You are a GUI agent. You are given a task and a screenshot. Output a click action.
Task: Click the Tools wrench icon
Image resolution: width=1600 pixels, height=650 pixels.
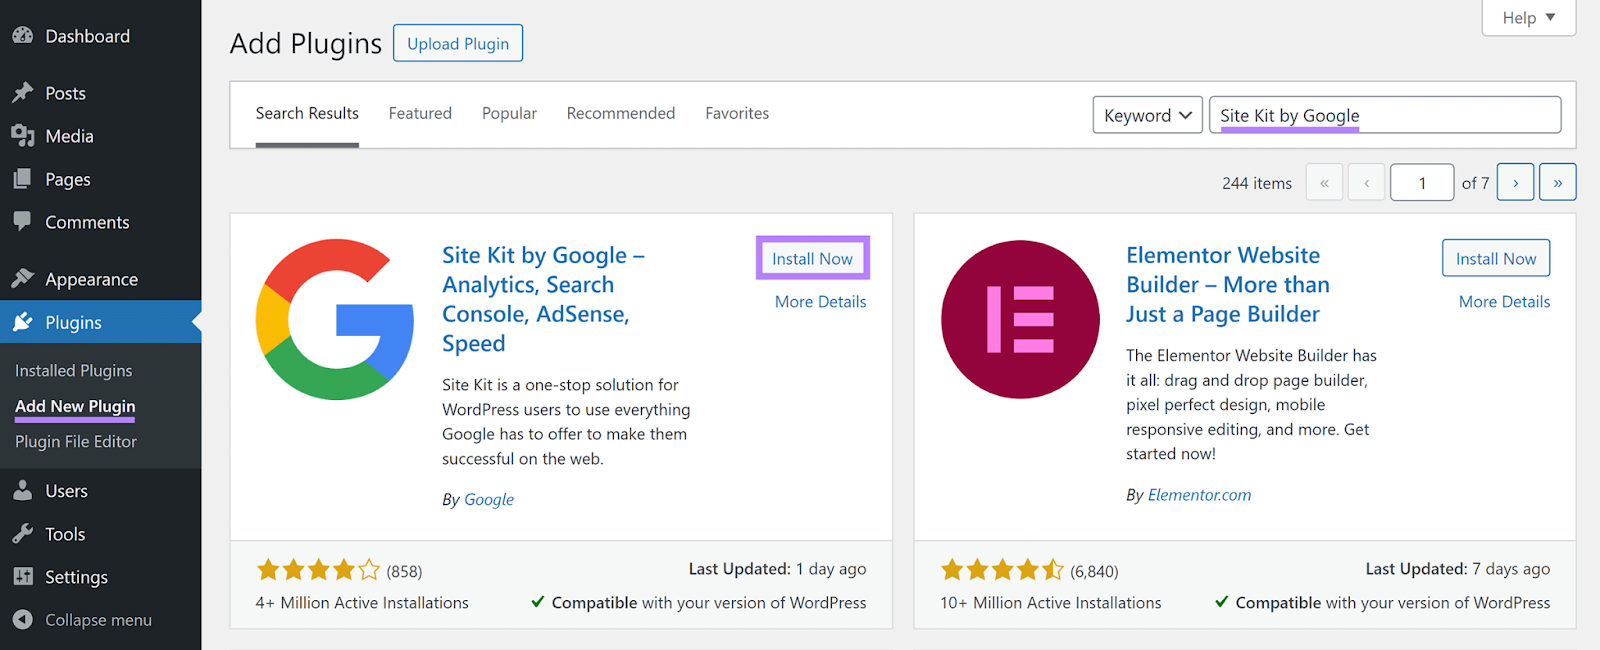pyautogui.click(x=23, y=534)
